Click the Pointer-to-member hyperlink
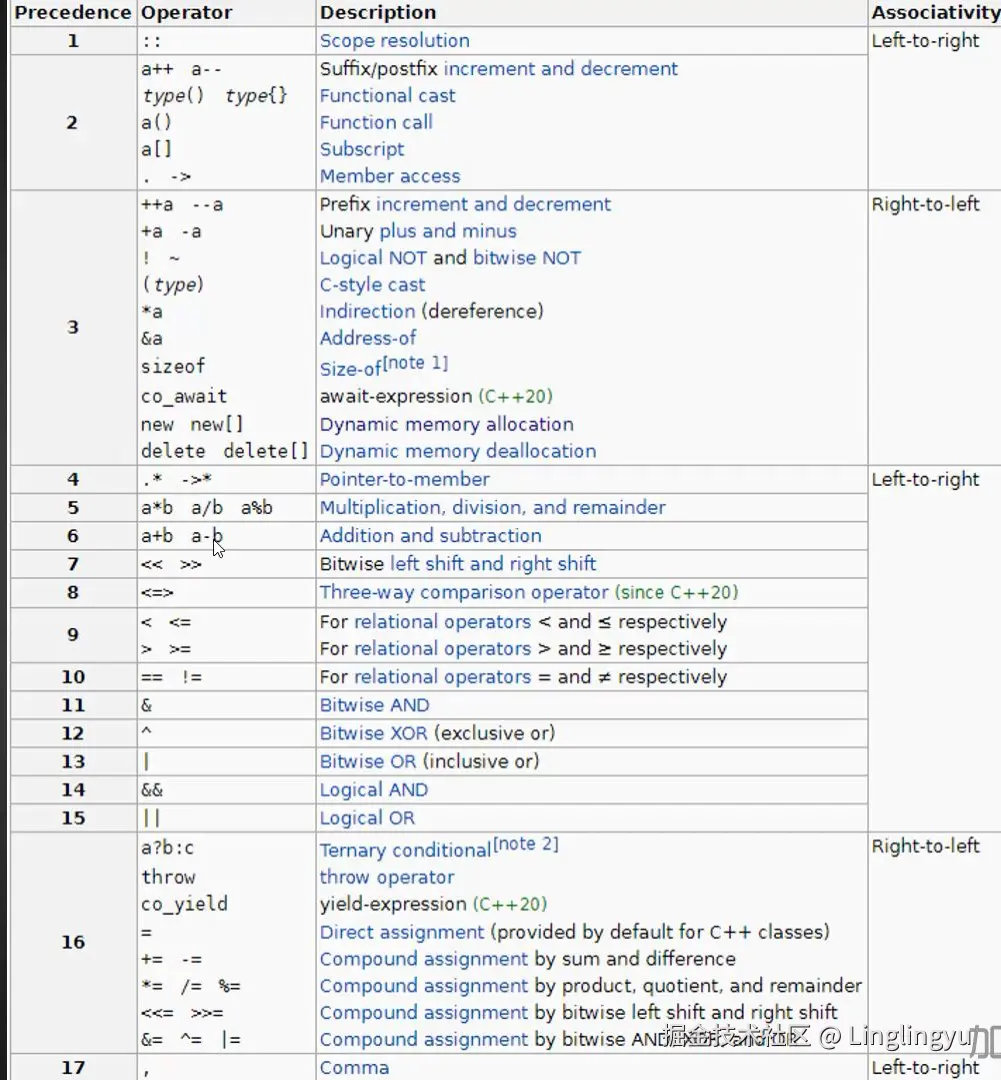Screen dimensions: 1001x1080 coord(404,479)
